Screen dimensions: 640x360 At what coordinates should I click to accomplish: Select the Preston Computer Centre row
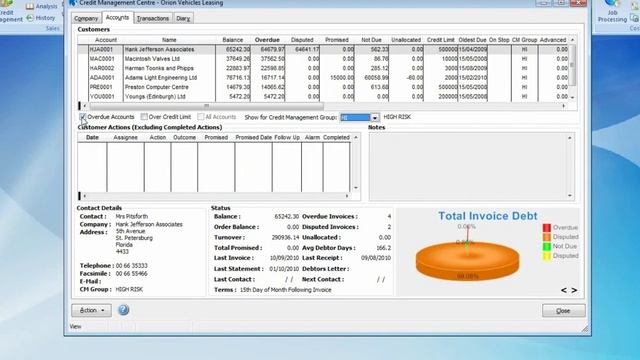322,87
